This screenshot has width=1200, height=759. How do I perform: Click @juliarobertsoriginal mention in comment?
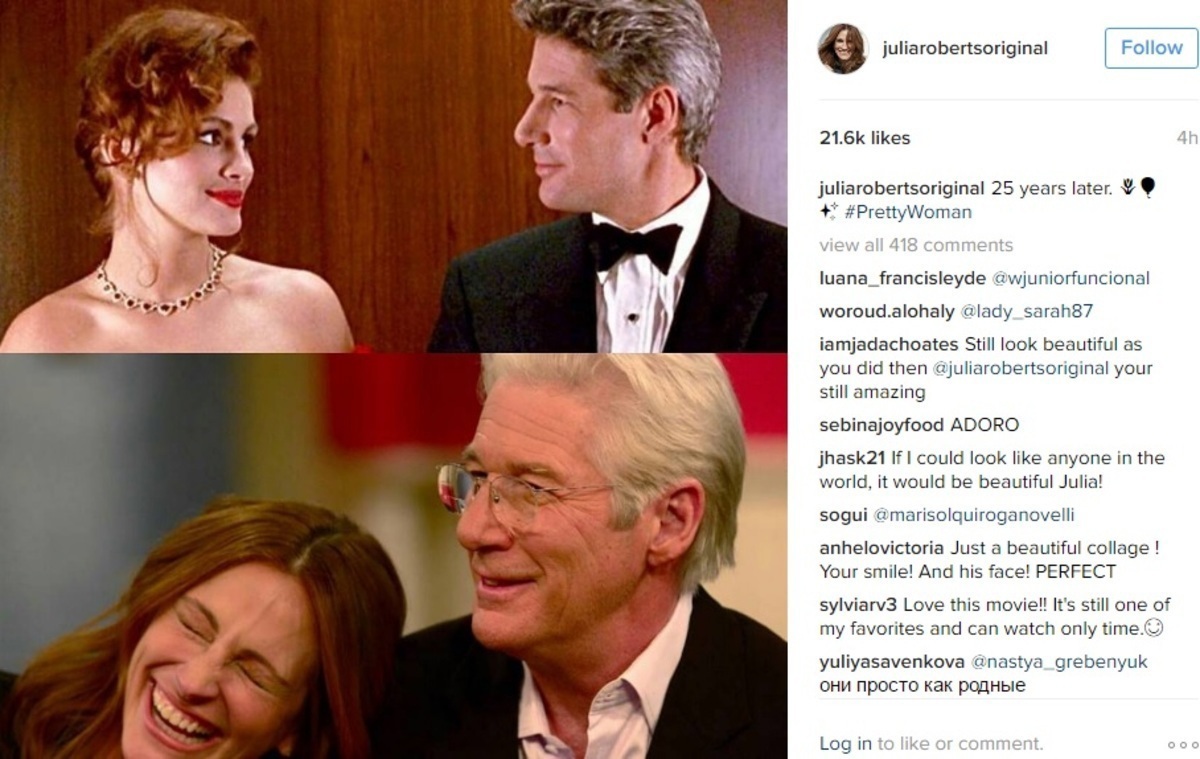point(1021,368)
